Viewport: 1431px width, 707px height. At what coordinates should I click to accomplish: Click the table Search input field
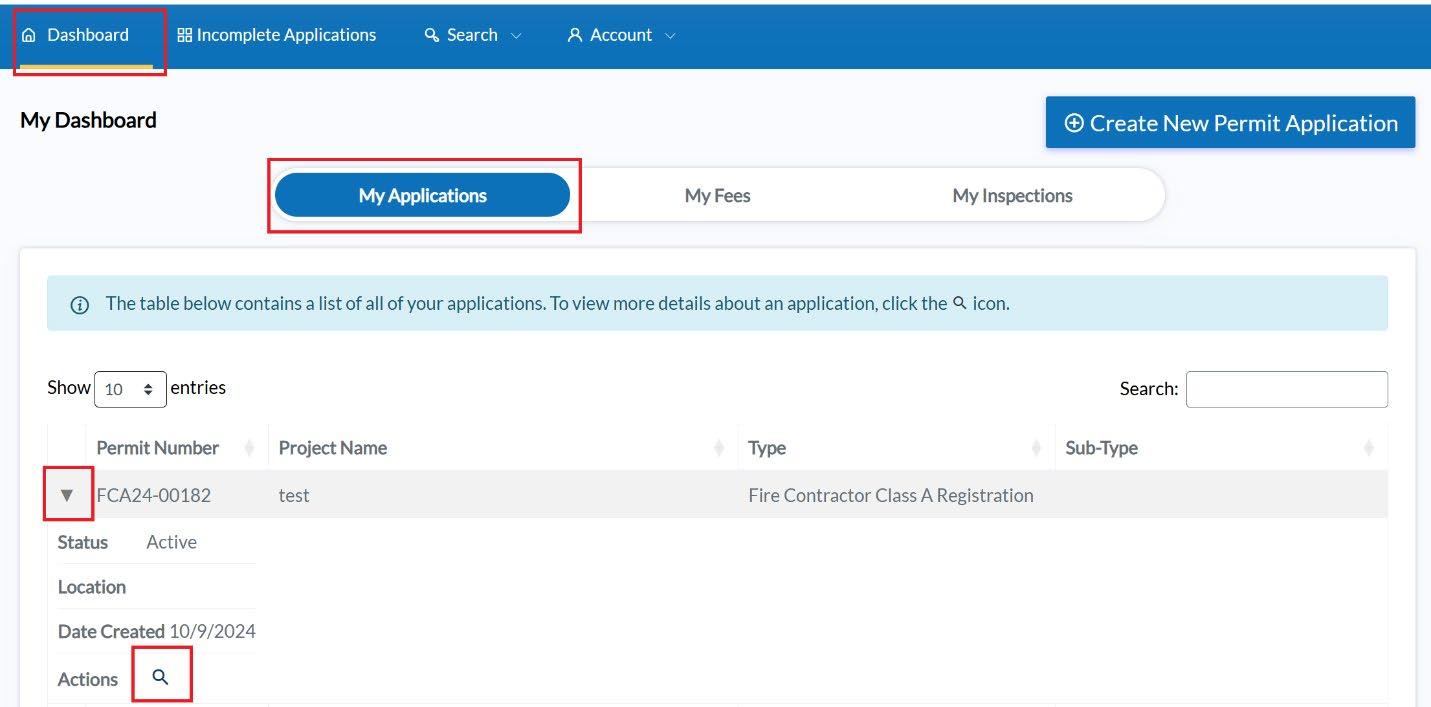click(1286, 389)
